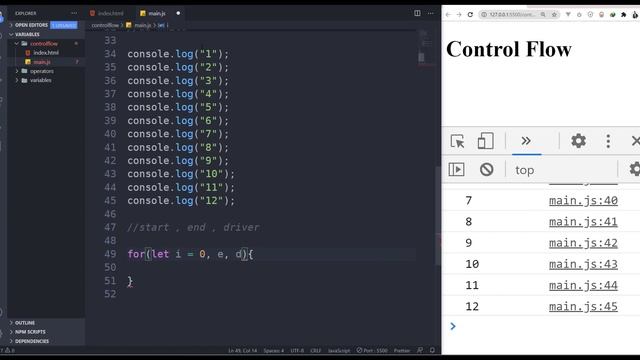This screenshot has height=360, width=640.
Task: Open the Explorer panel more actions menu
Action: pos(74,13)
